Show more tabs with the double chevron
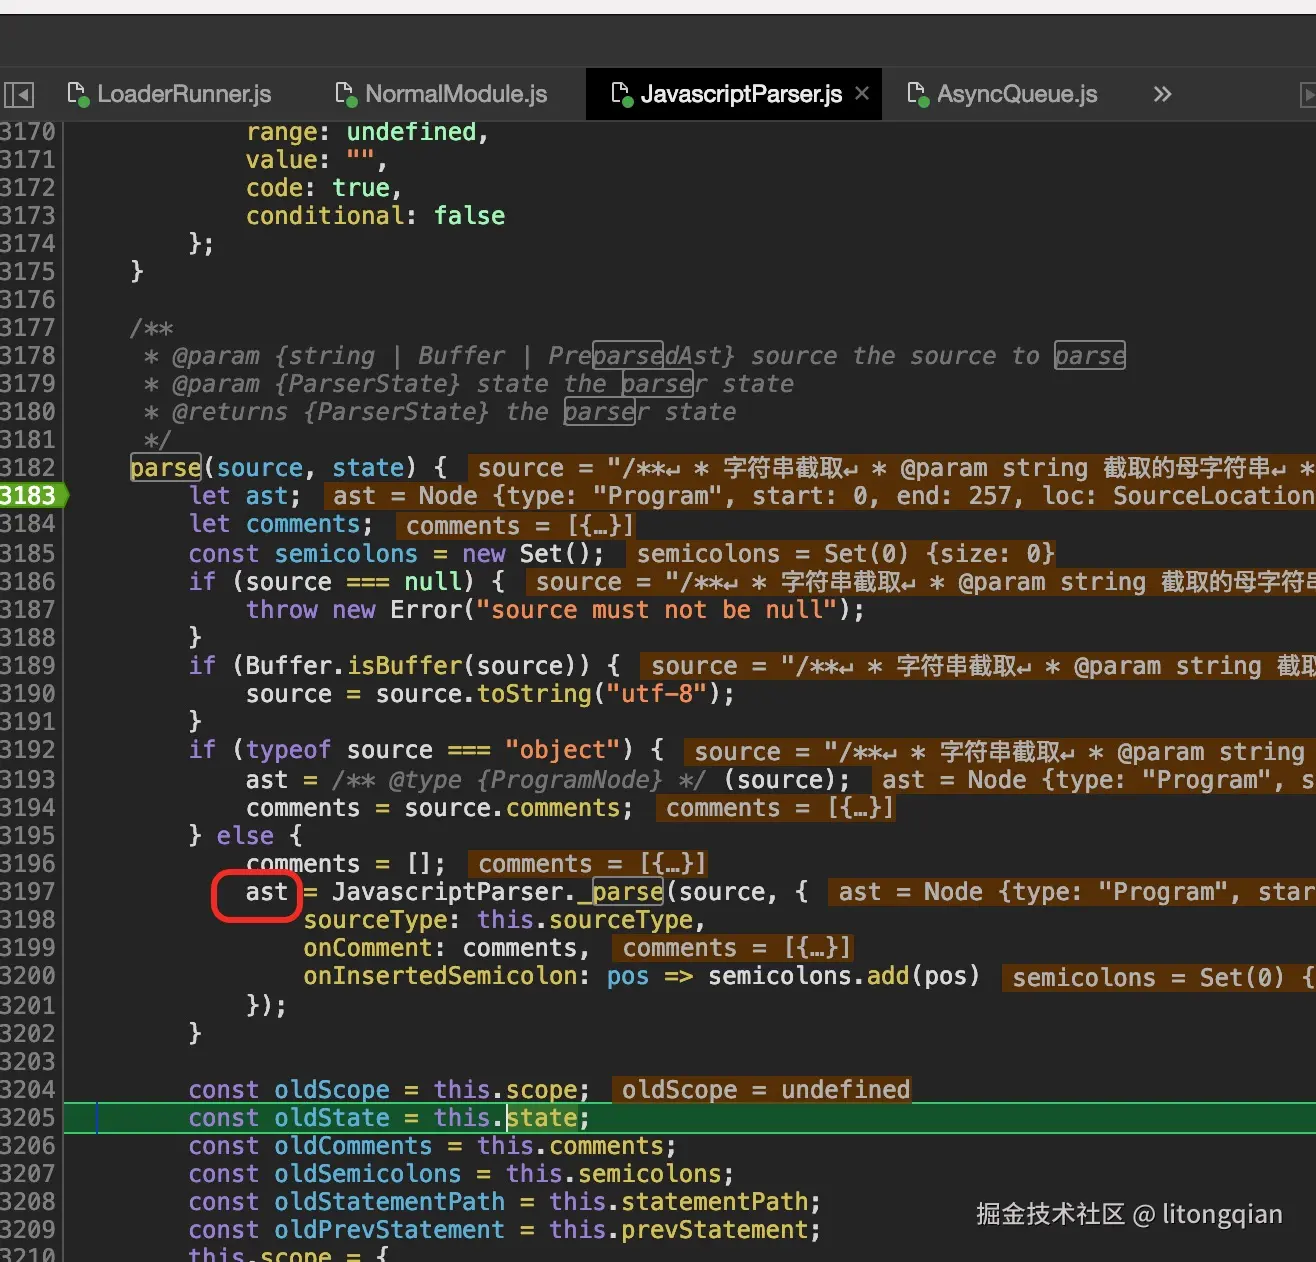The height and width of the screenshot is (1262, 1316). click(x=1162, y=94)
